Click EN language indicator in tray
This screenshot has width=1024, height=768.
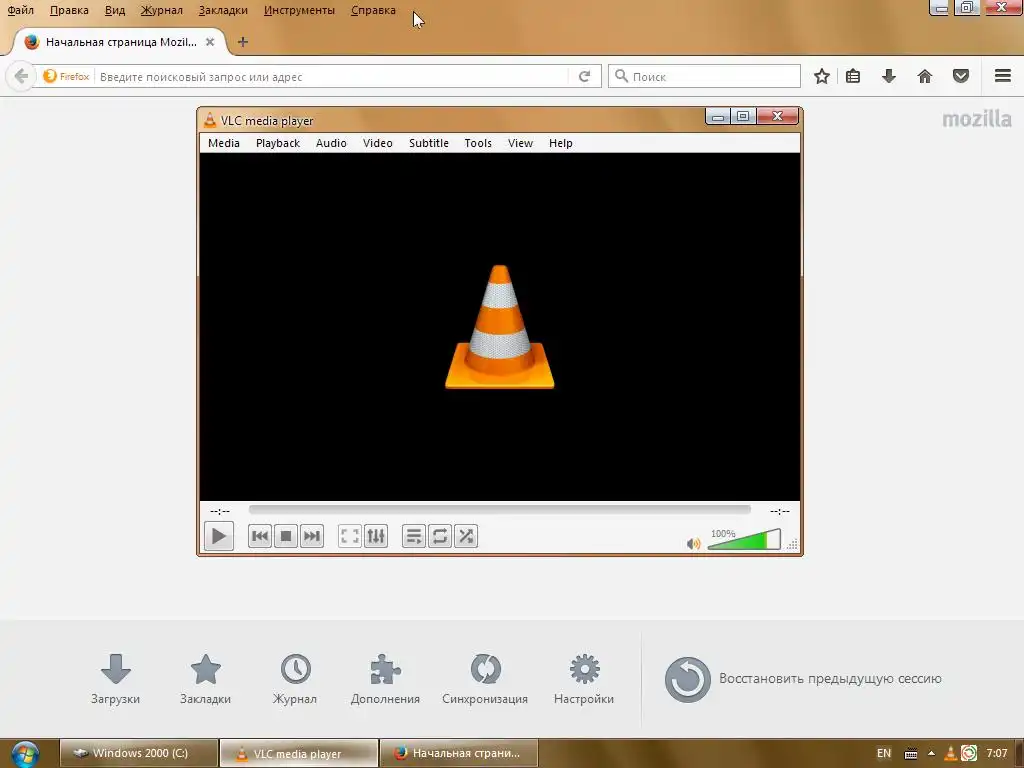point(884,753)
